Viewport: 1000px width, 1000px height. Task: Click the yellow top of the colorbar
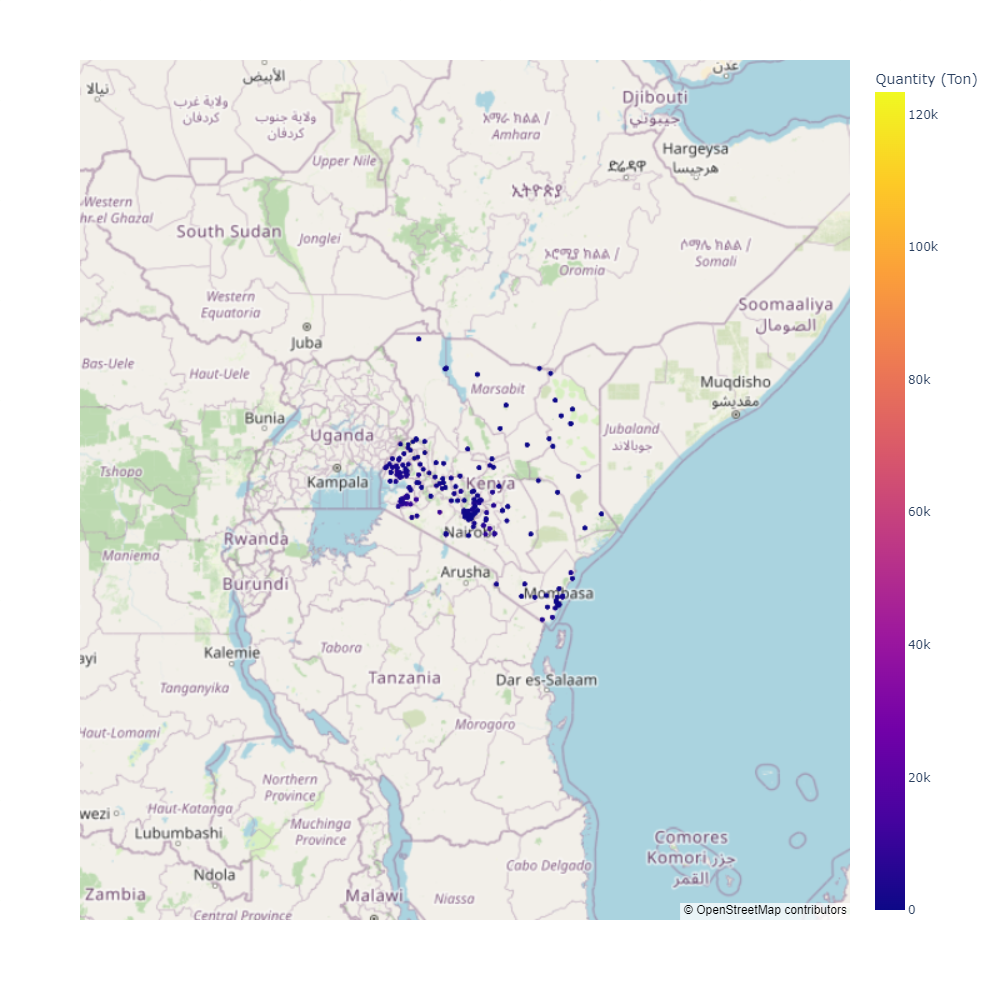[890, 98]
